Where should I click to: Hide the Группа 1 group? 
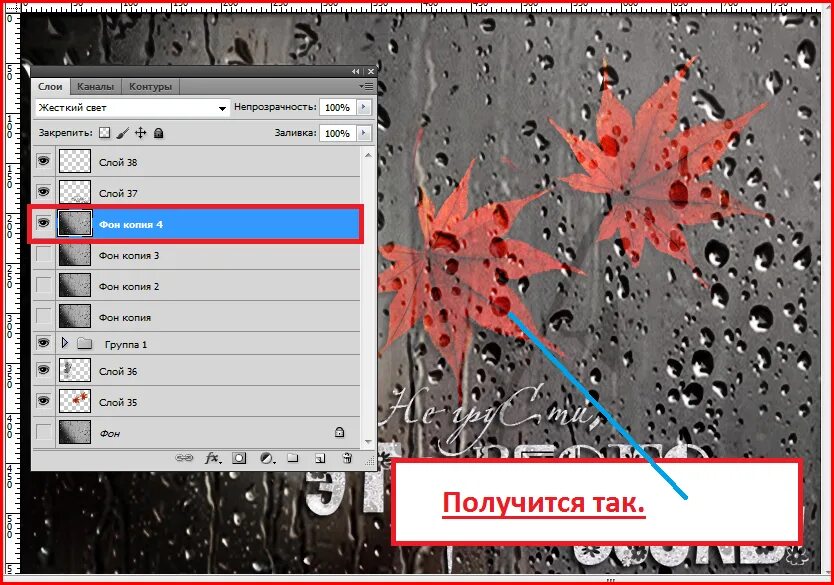(x=43, y=343)
